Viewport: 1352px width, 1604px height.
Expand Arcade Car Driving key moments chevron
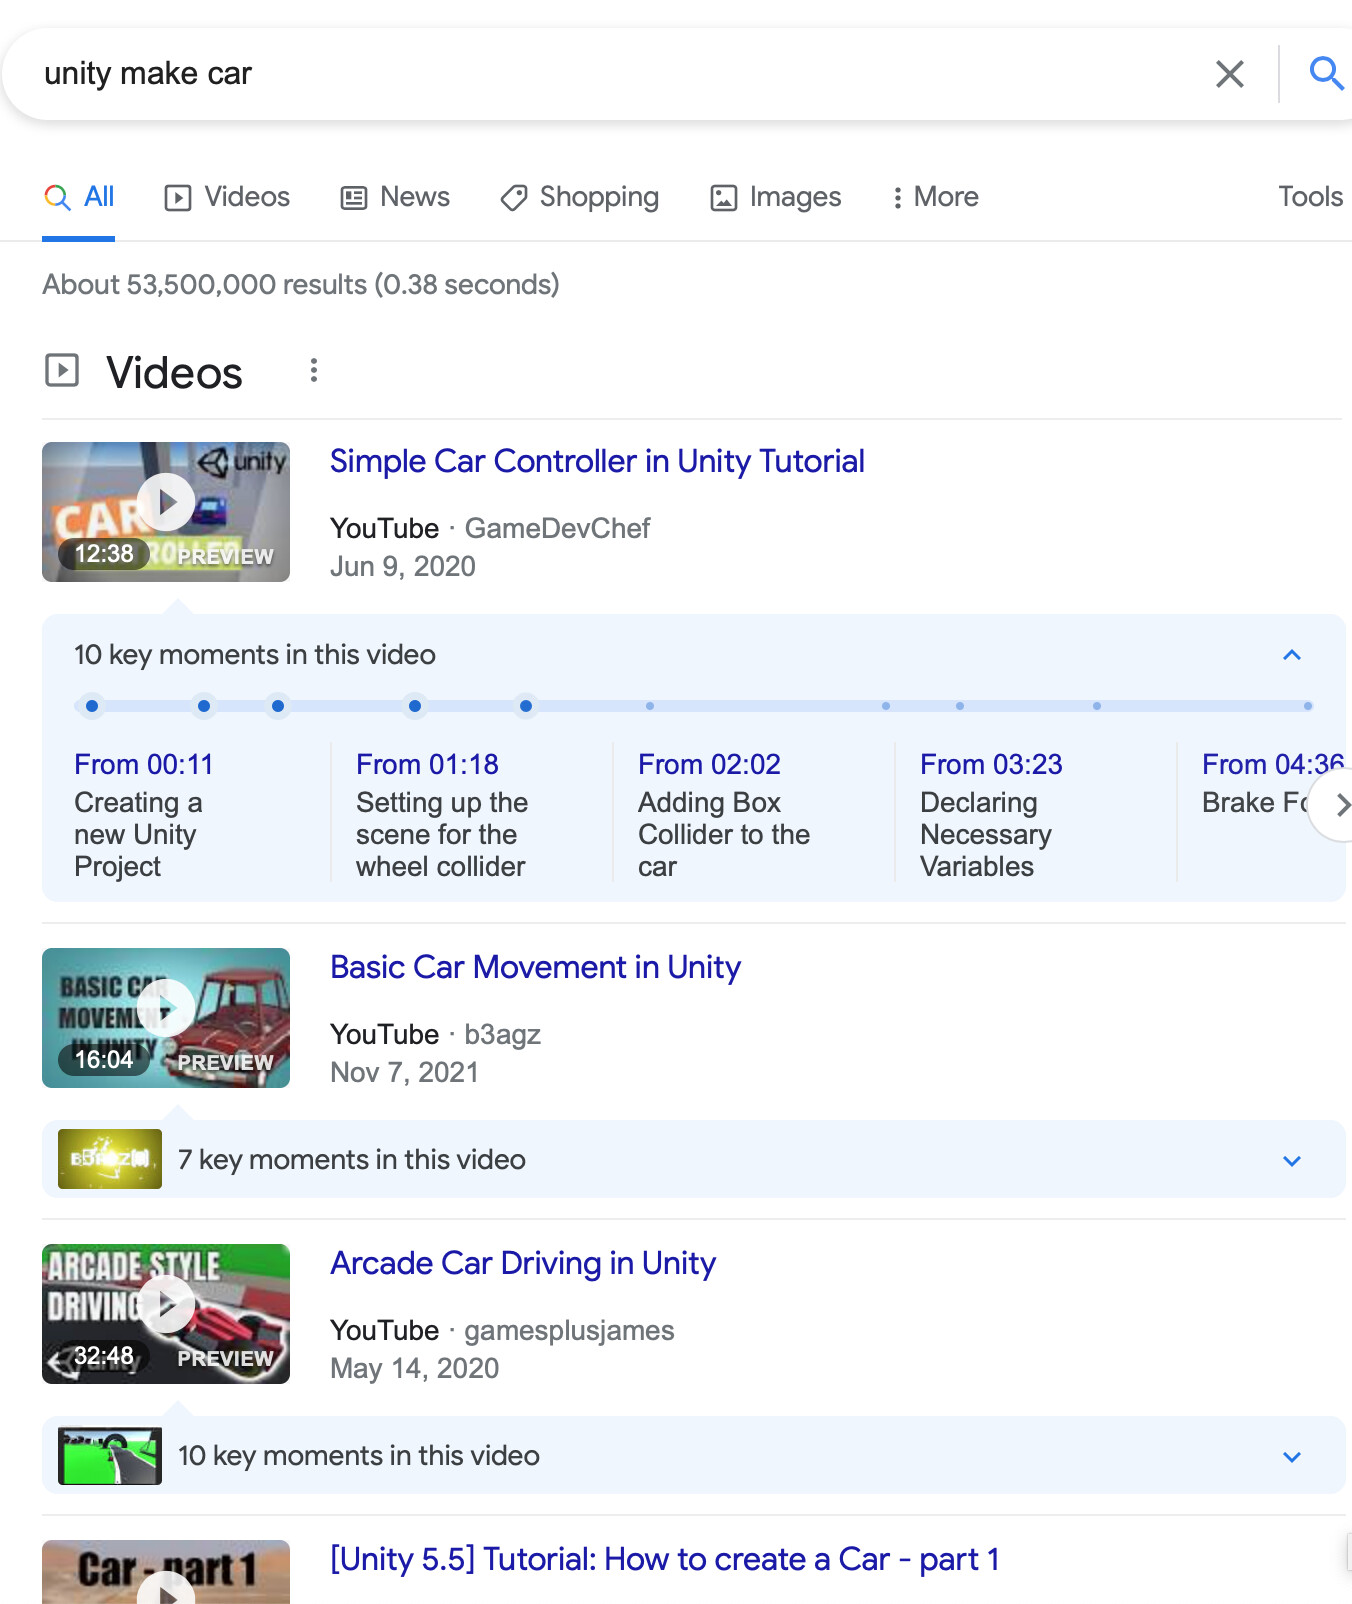point(1292,1456)
